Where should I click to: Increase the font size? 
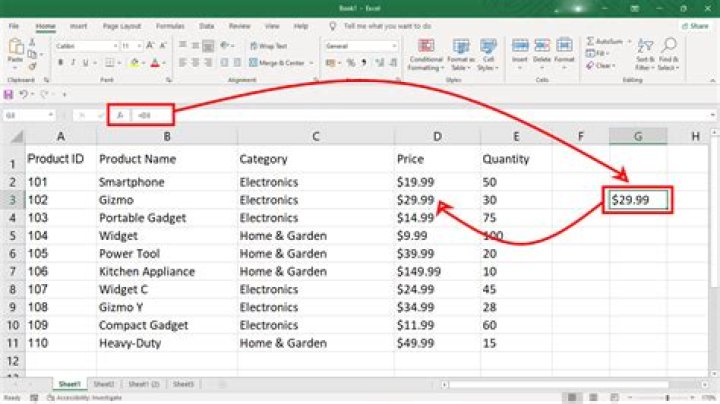point(150,45)
